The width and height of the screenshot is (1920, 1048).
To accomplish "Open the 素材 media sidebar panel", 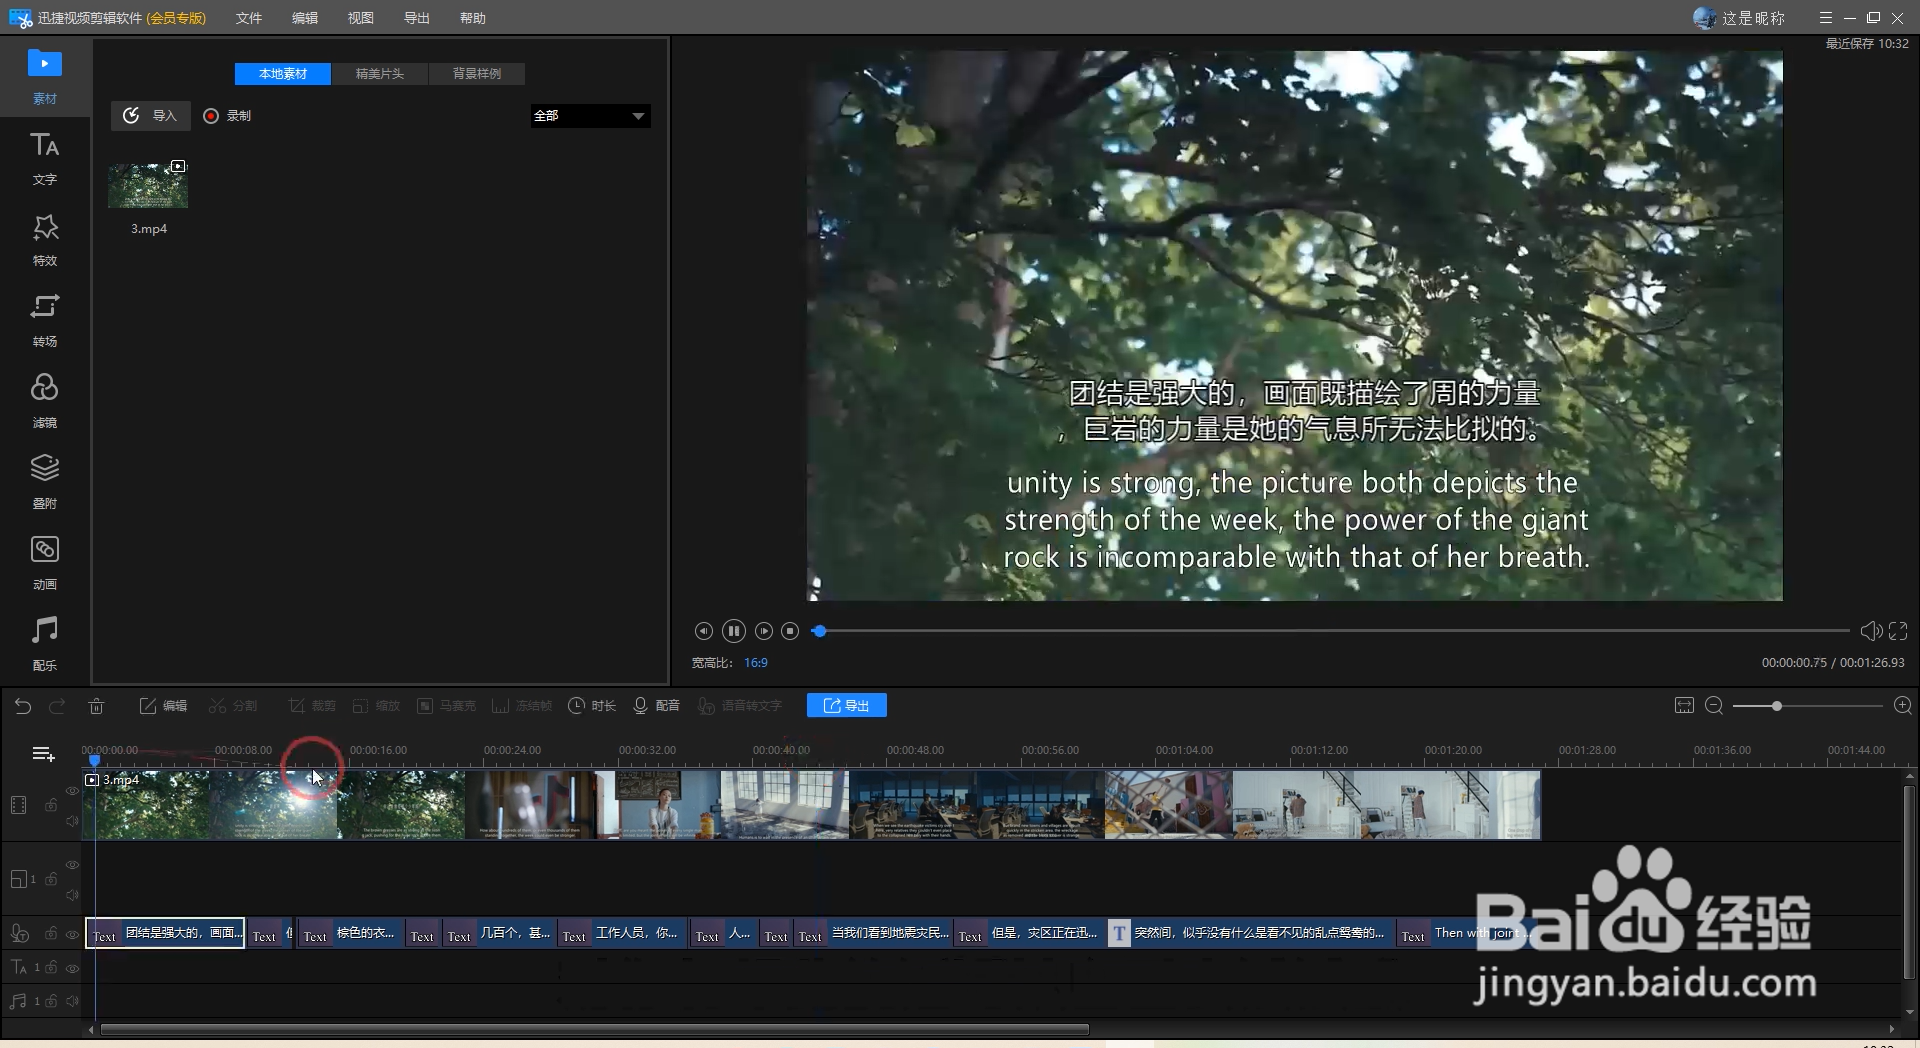I will pyautogui.click(x=44, y=75).
